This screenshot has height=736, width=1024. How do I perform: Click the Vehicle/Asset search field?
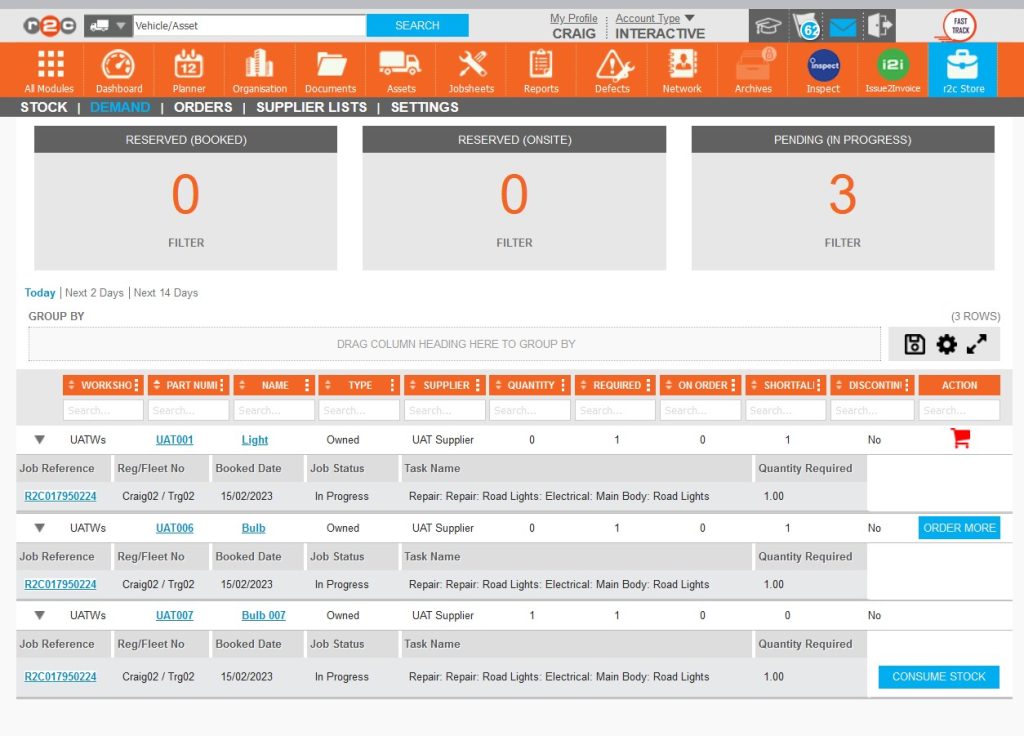coord(249,26)
